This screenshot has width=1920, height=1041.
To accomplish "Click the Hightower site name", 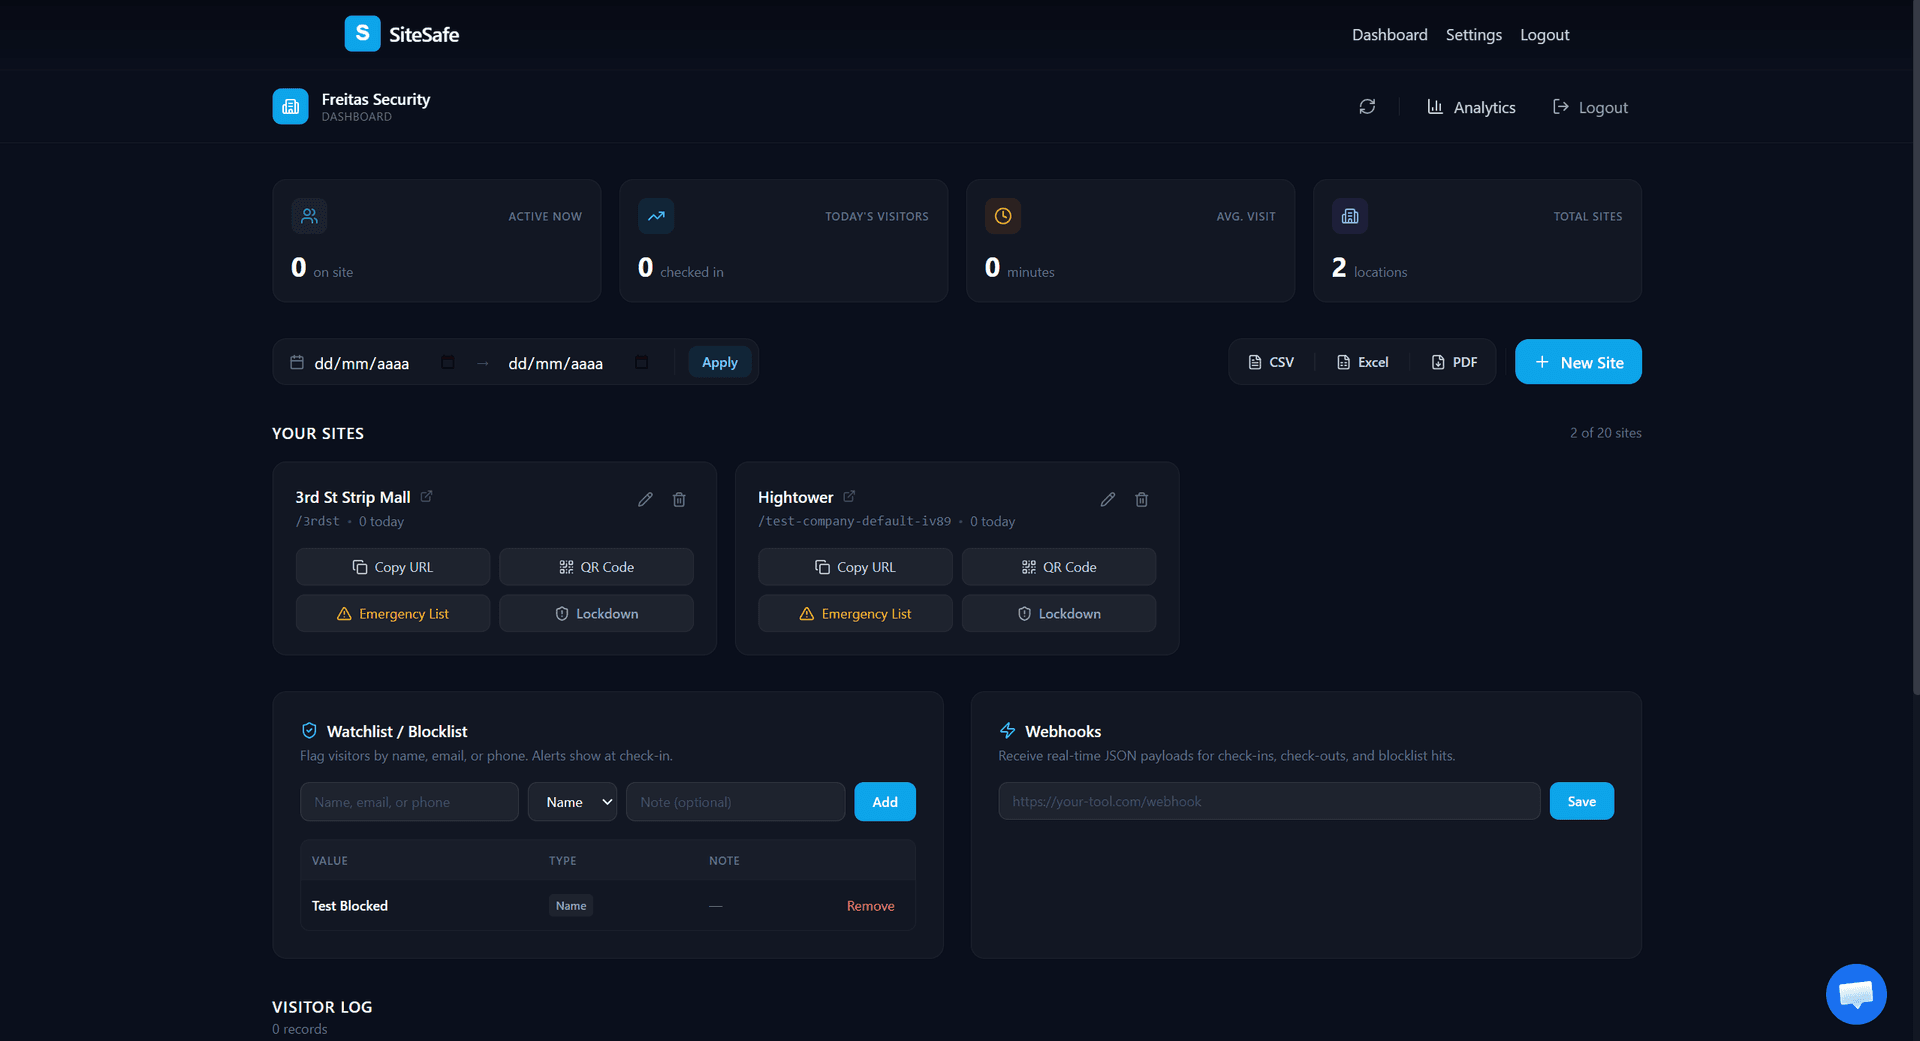I will pyautogui.click(x=795, y=497).
